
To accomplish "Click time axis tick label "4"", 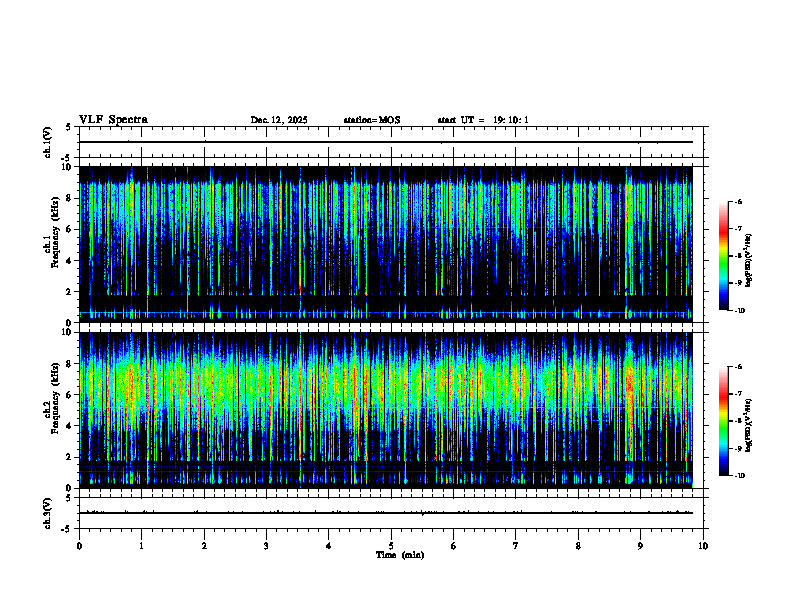I will [328, 546].
